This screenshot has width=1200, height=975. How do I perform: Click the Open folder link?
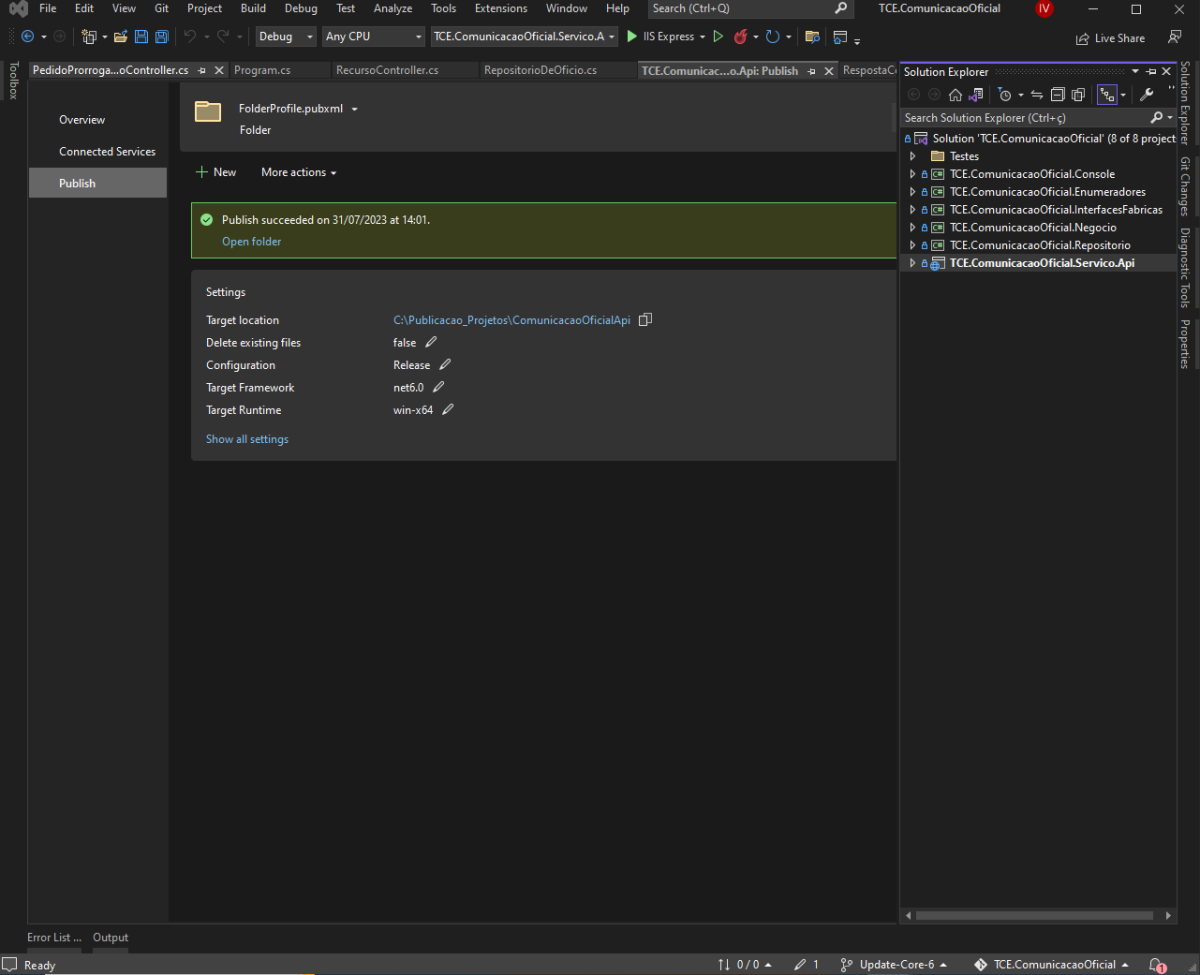point(251,241)
